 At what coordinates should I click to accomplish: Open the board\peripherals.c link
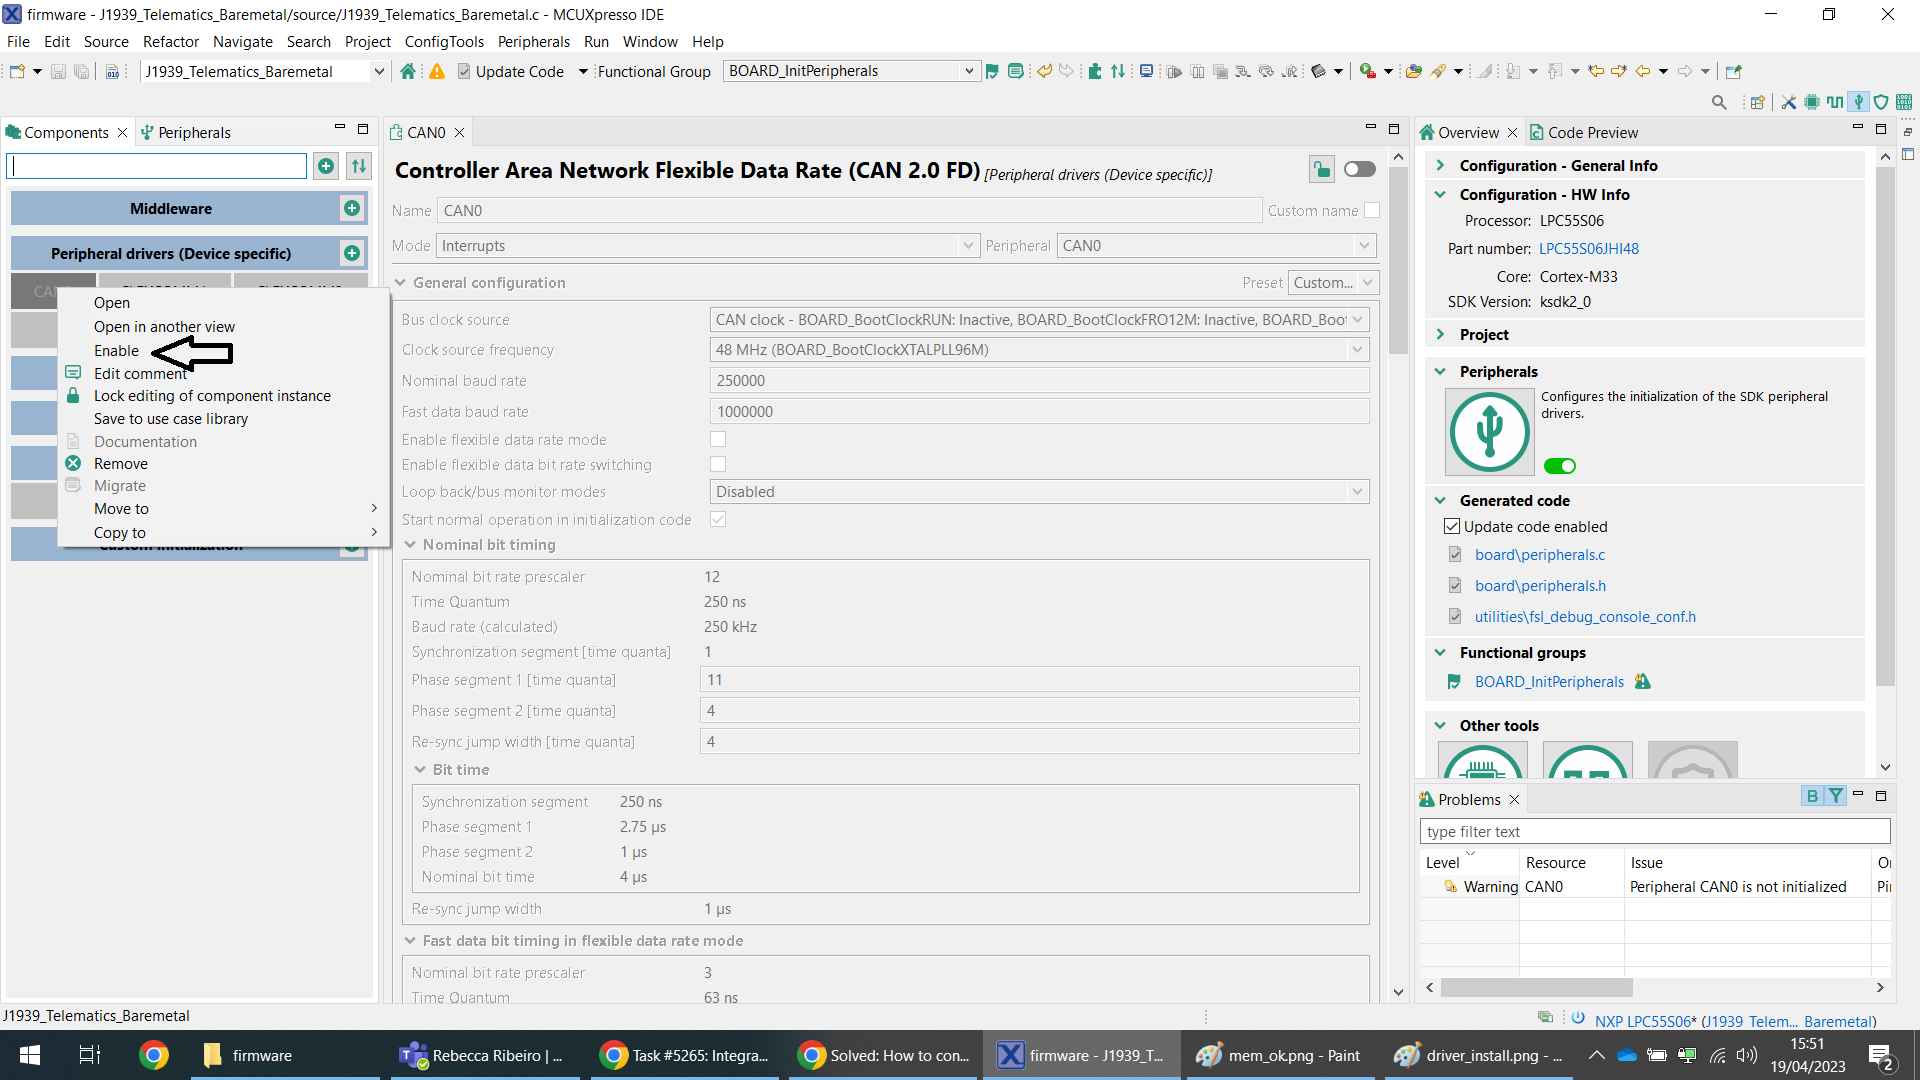[x=1539, y=555]
